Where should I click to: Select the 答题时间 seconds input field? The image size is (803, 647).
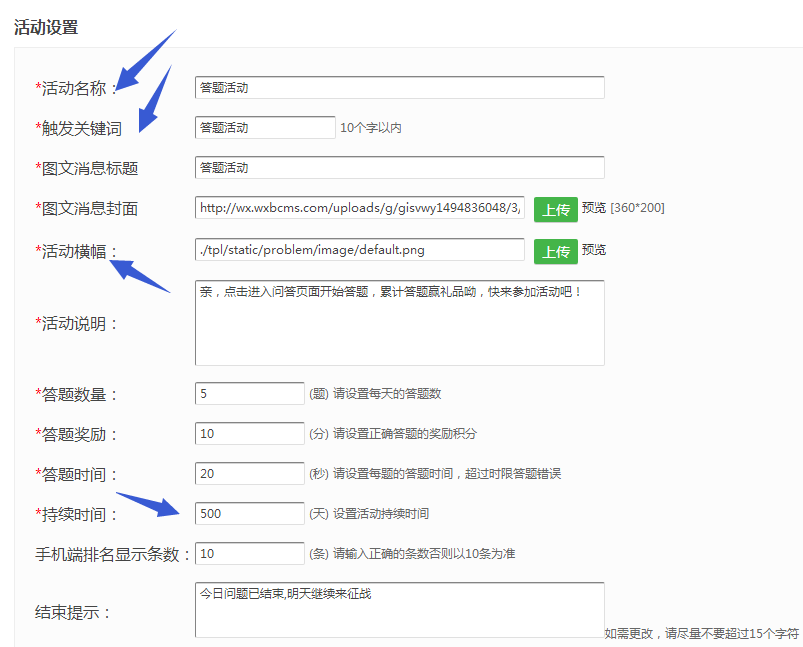[x=249, y=473]
